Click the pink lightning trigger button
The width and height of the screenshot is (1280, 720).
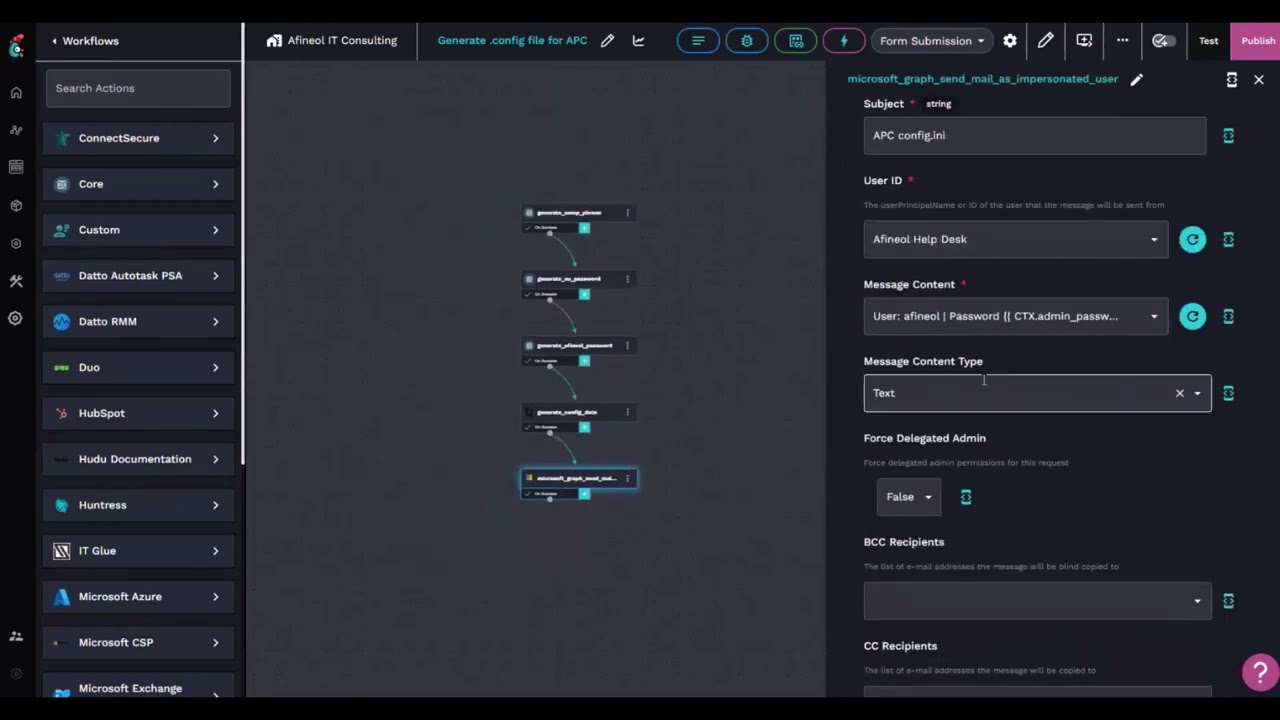(x=844, y=41)
